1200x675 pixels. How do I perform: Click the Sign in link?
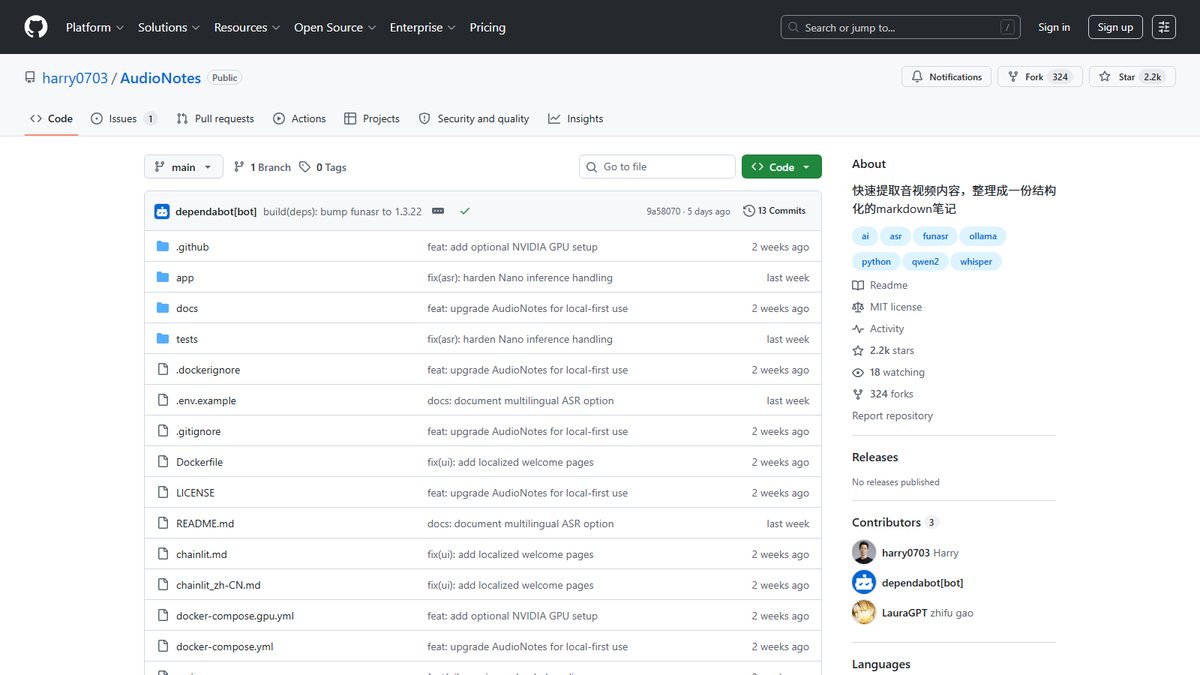tap(1054, 27)
